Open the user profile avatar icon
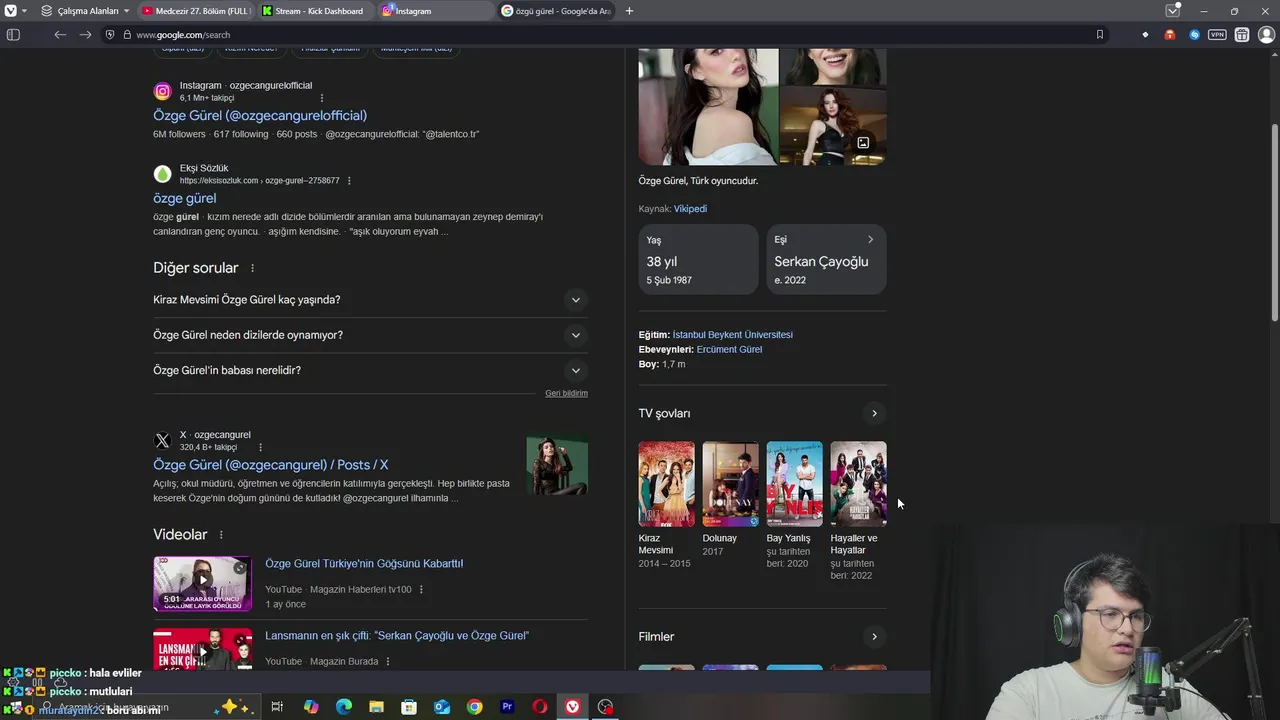The image size is (1280, 720). click(1266, 35)
